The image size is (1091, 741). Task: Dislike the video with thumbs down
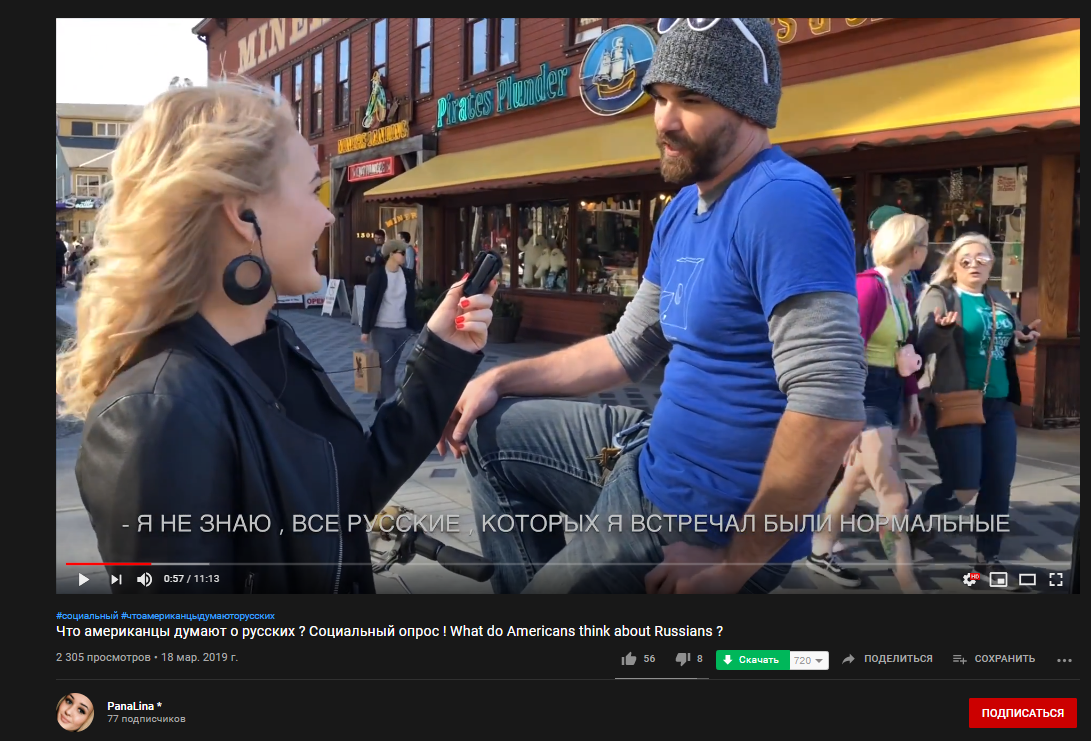tap(683, 658)
